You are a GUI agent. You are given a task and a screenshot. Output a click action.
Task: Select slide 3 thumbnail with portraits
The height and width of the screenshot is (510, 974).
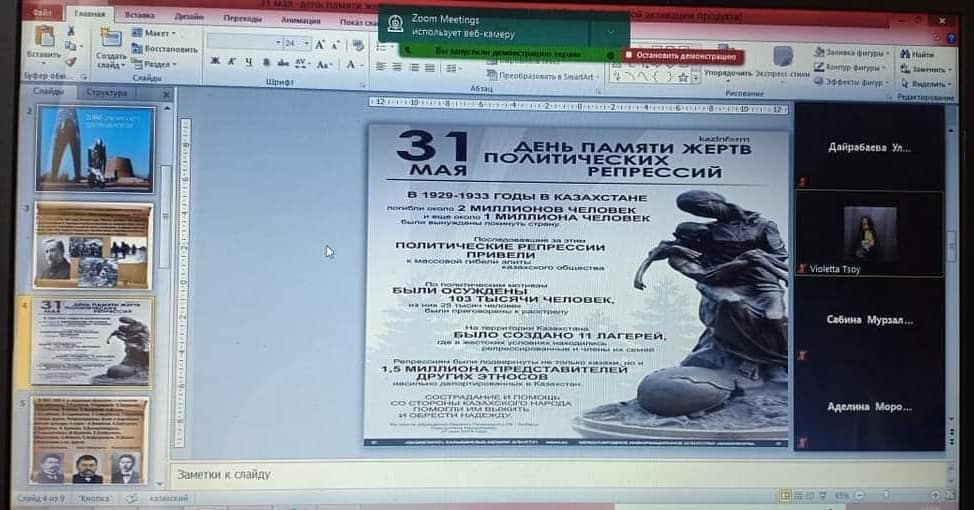pyautogui.click(x=93, y=246)
